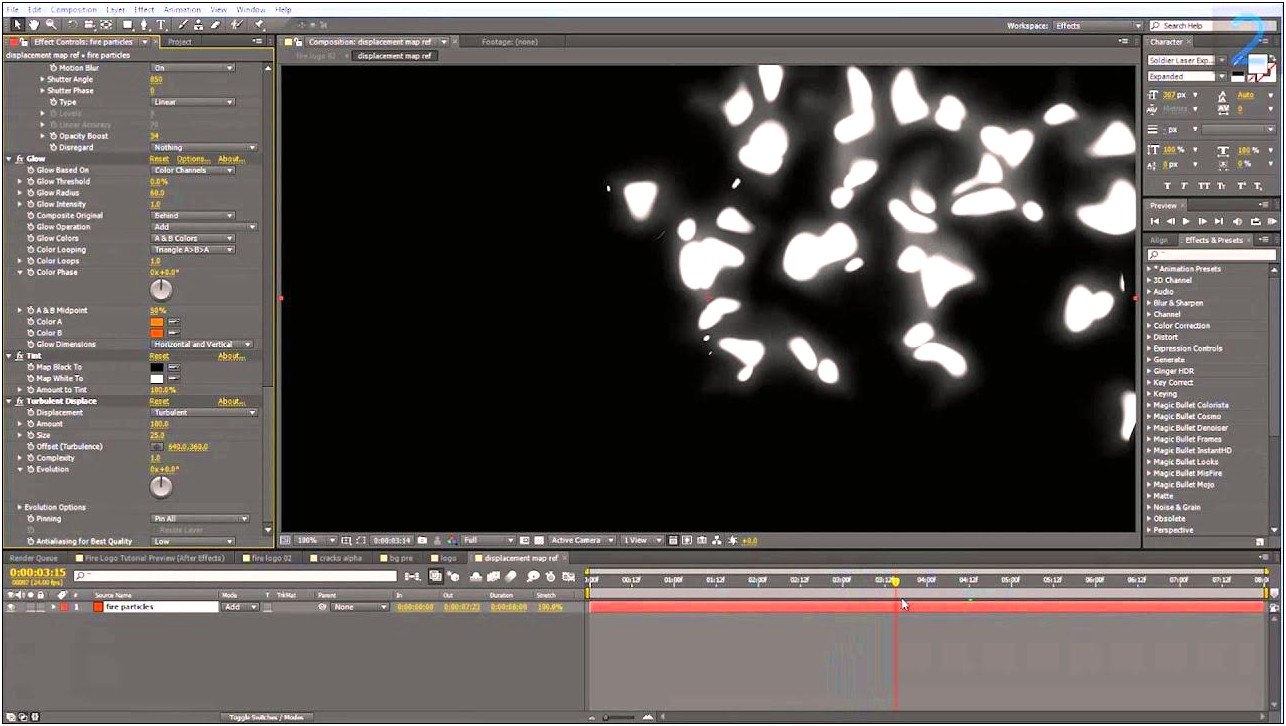This screenshot has width=1286, height=726.
Task: Open Glow Options link
Action: (x=193, y=159)
